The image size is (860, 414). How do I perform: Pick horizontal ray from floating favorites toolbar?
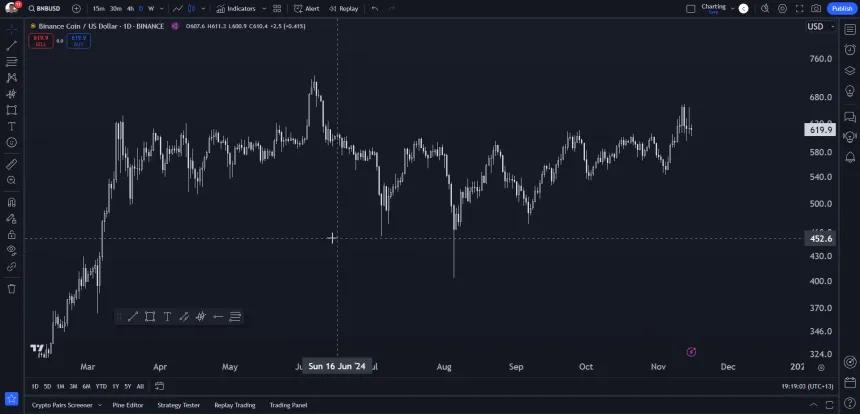pyautogui.click(x=218, y=316)
